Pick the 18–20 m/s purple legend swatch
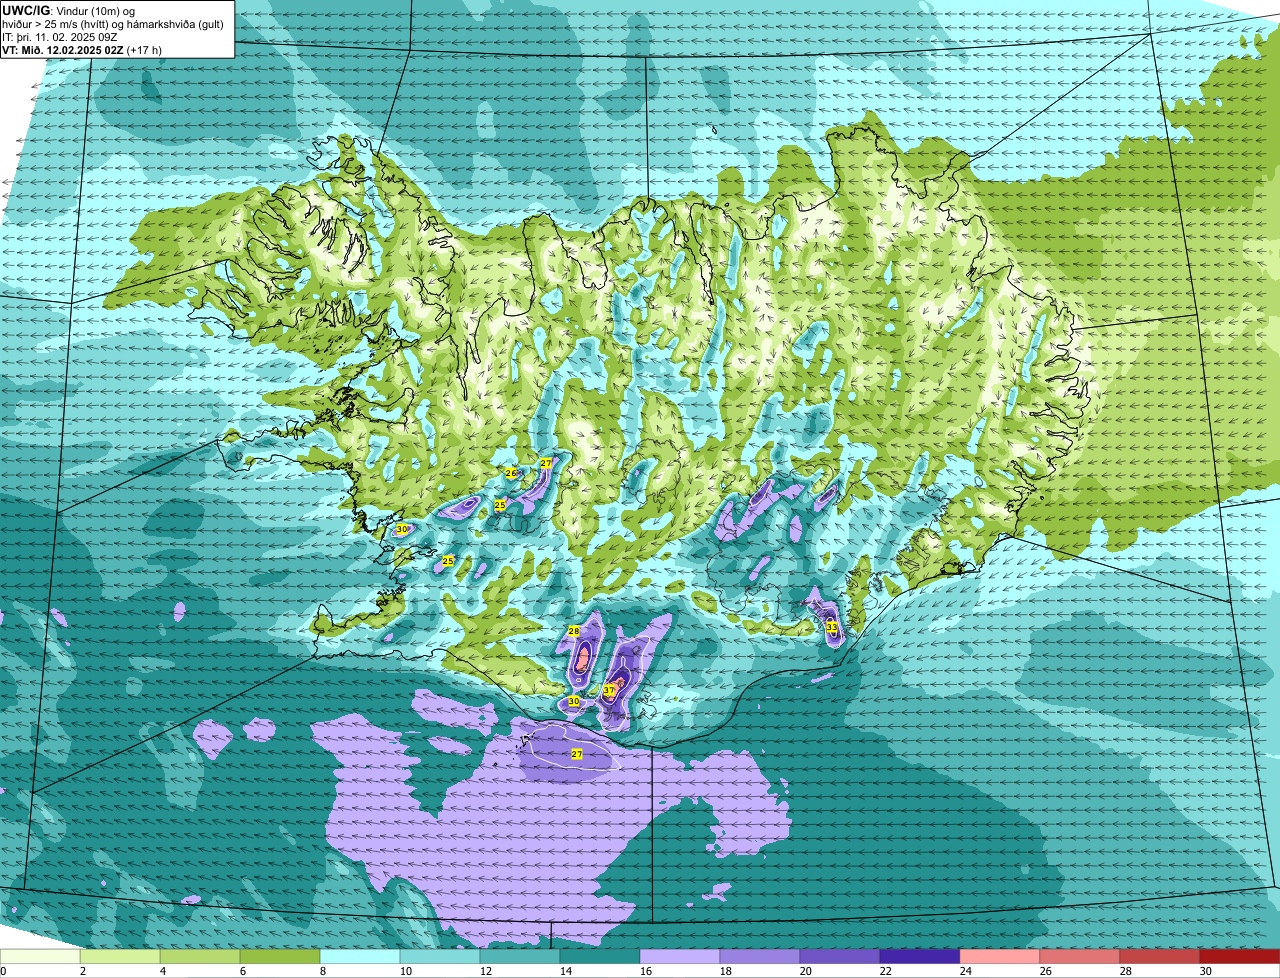Viewport: 1280px width, 978px height. [760, 957]
